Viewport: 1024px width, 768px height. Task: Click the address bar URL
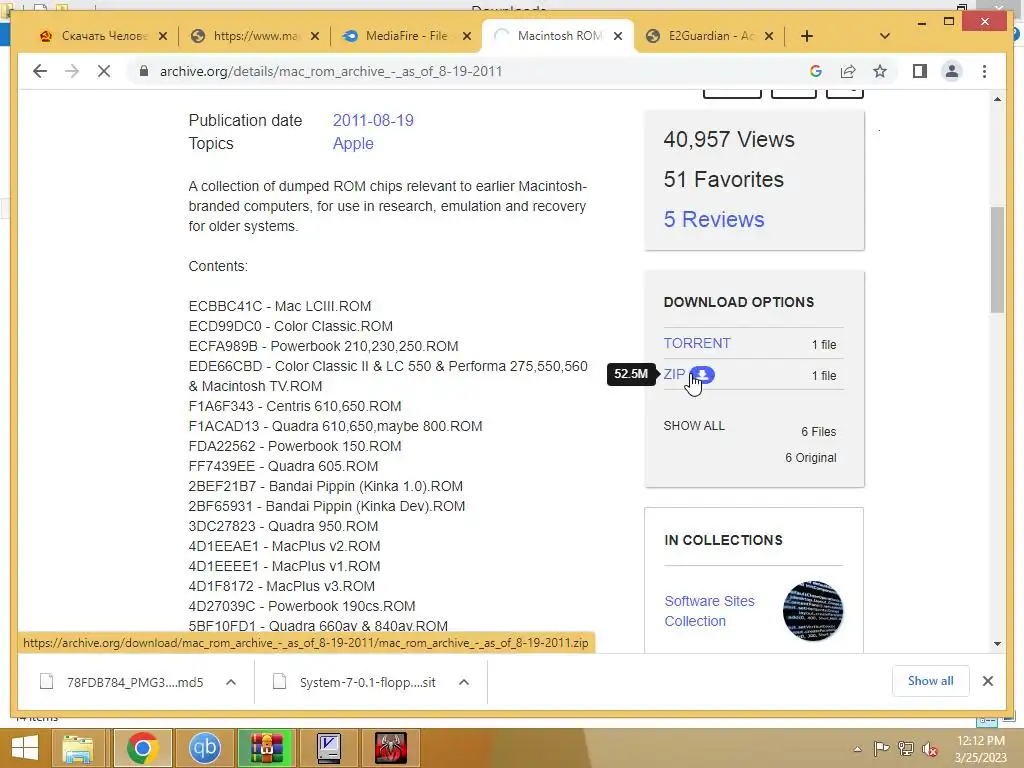click(x=331, y=71)
